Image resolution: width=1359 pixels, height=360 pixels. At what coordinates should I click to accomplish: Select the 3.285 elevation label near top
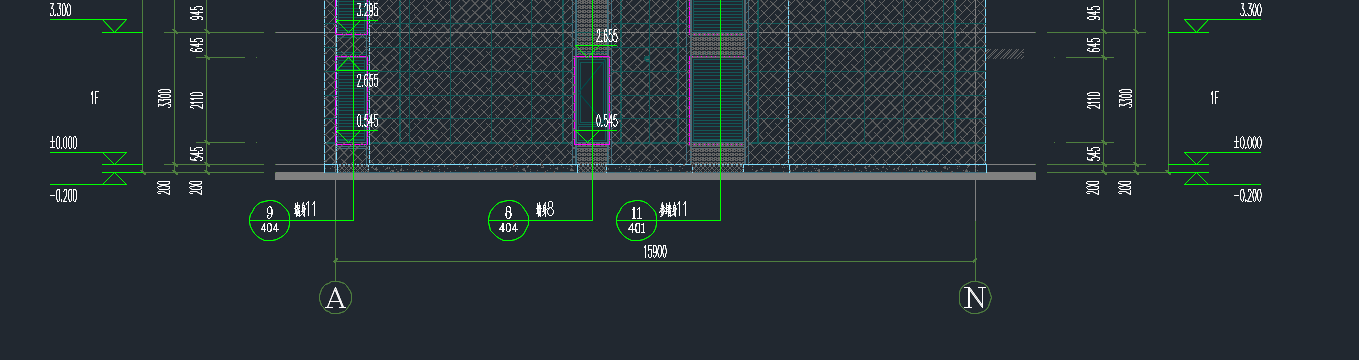click(367, 12)
